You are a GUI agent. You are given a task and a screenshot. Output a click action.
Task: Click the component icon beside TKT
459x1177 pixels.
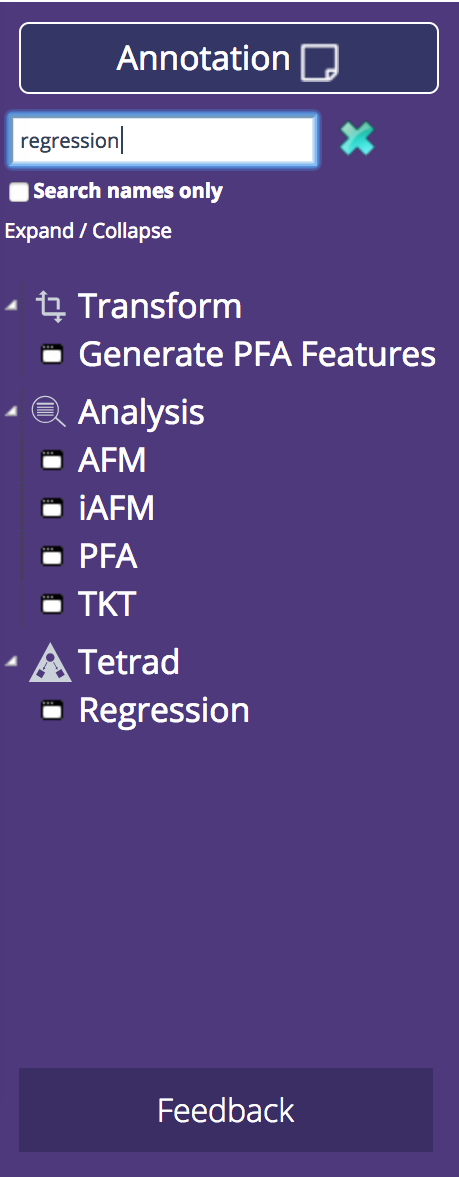pyautogui.click(x=52, y=604)
